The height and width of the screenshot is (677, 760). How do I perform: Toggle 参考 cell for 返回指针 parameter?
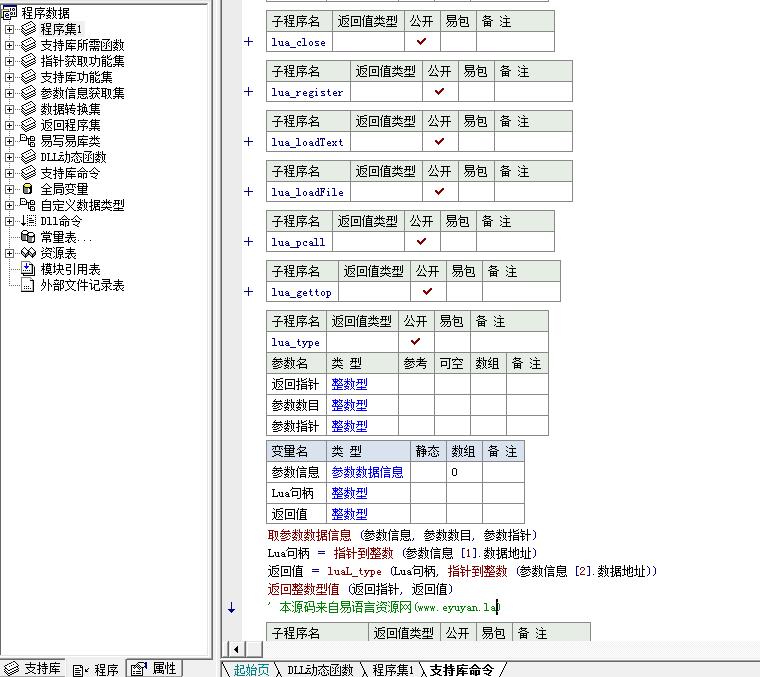416,384
